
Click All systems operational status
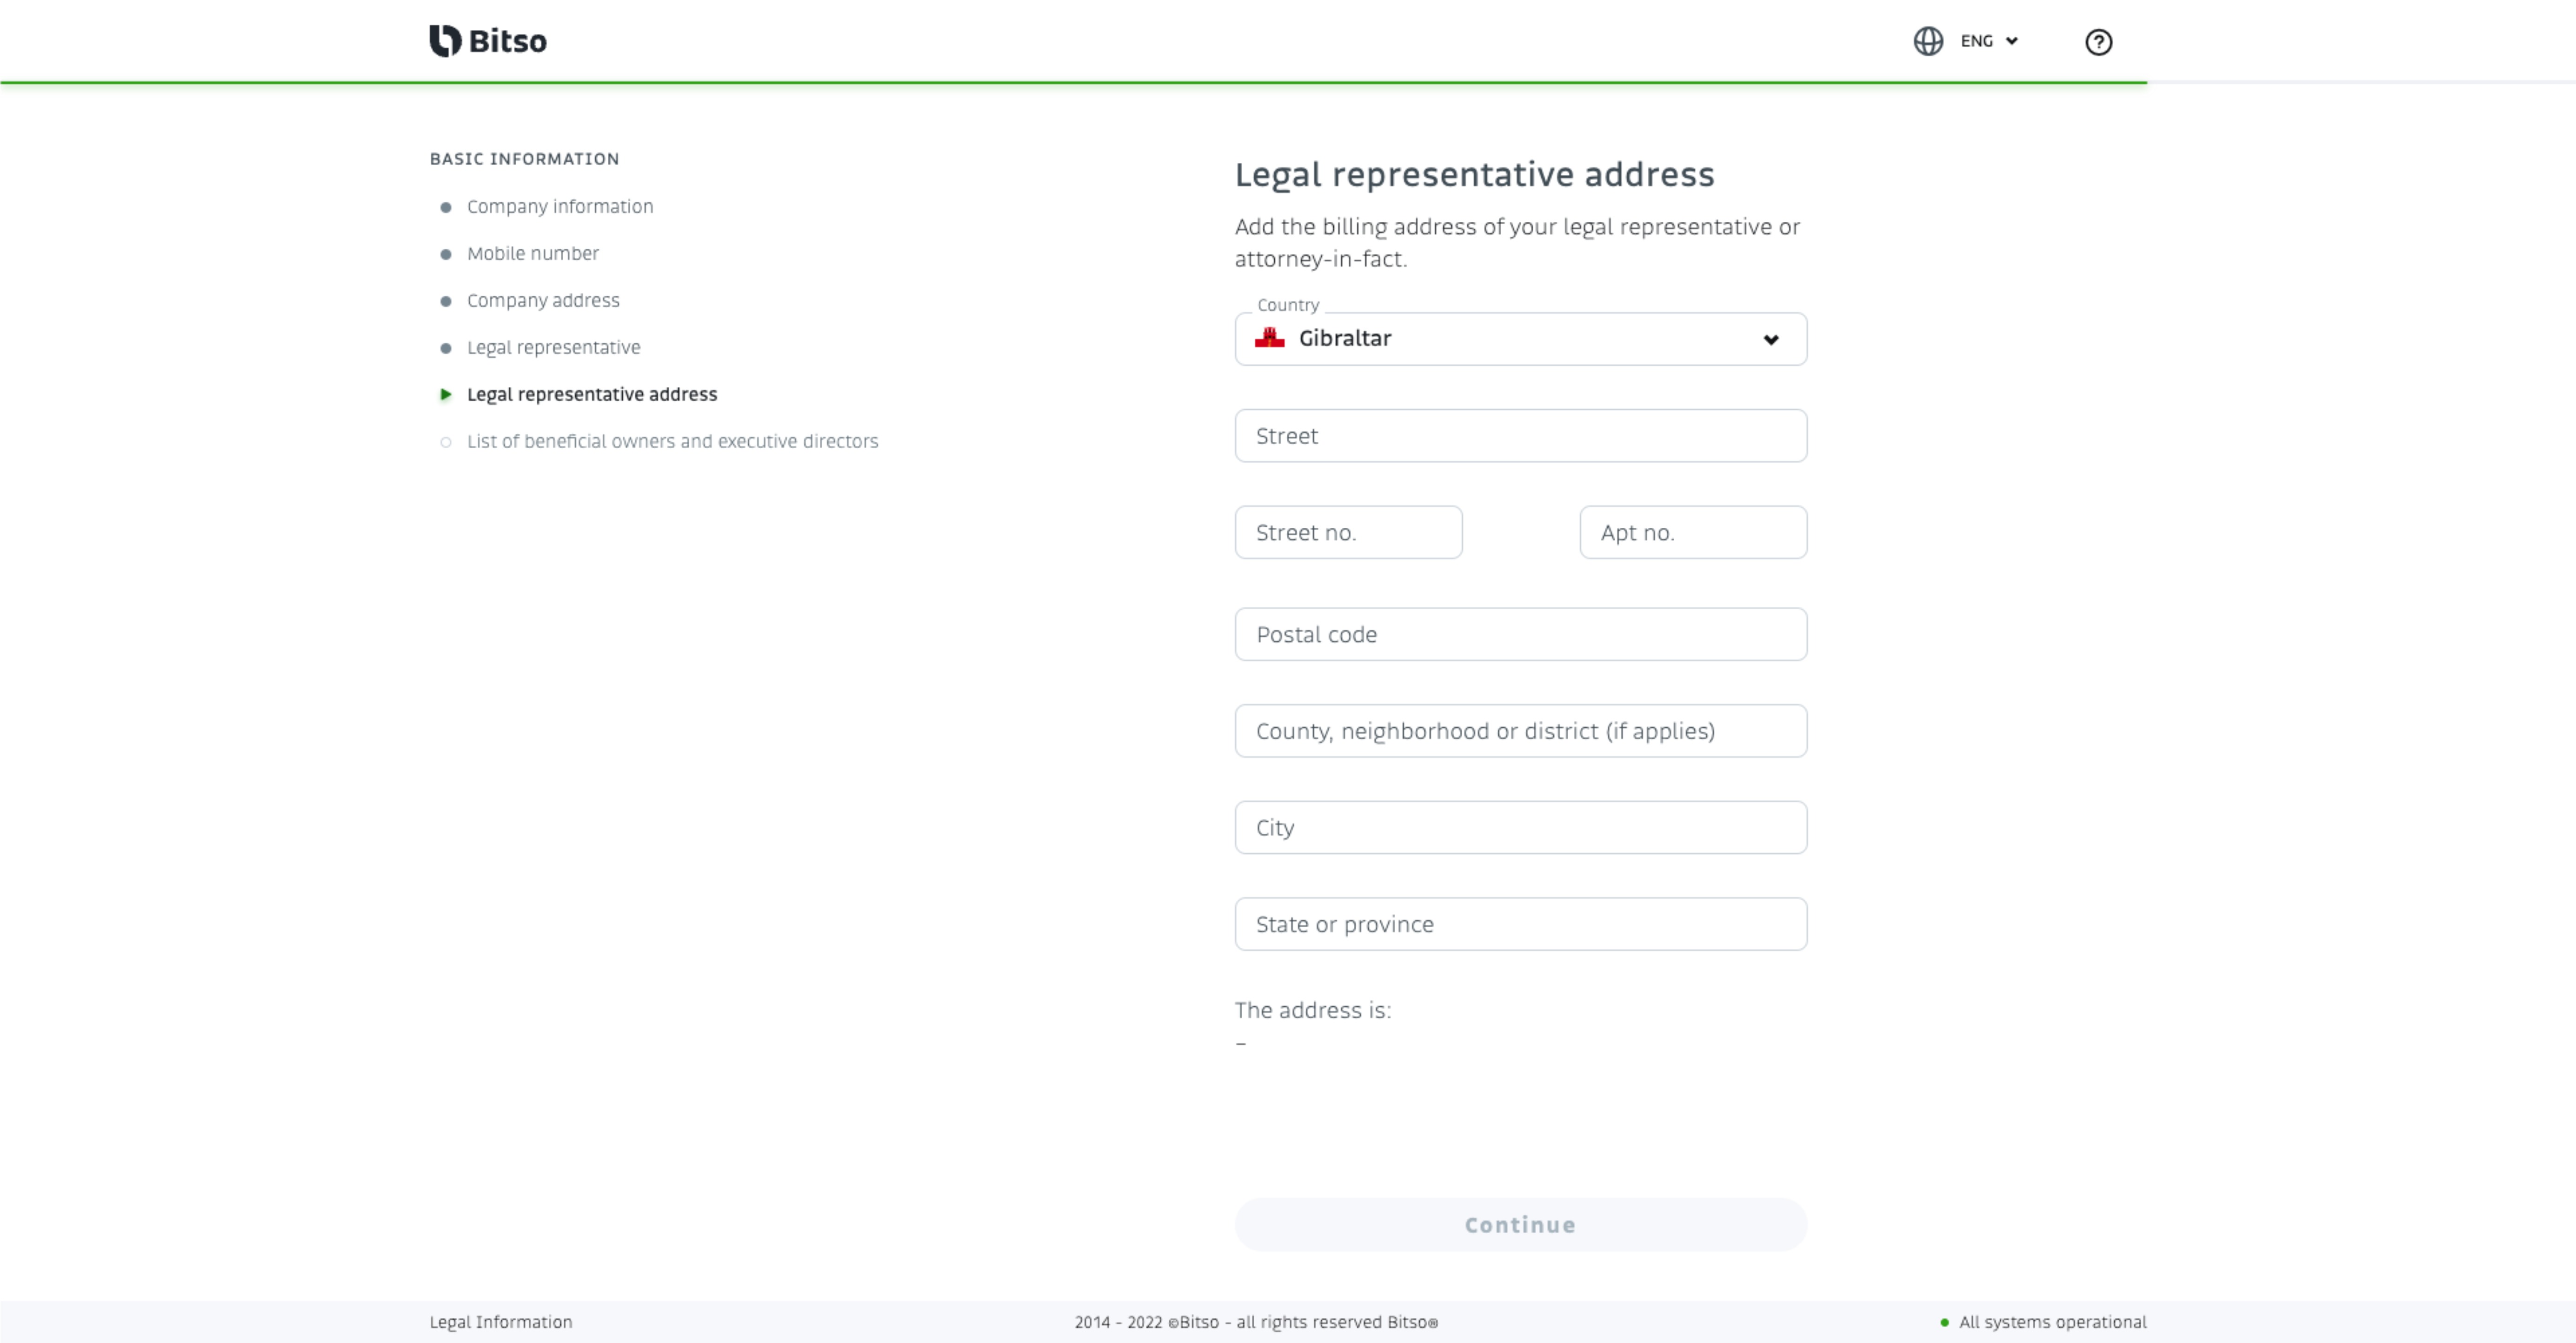pyautogui.click(x=2052, y=1322)
